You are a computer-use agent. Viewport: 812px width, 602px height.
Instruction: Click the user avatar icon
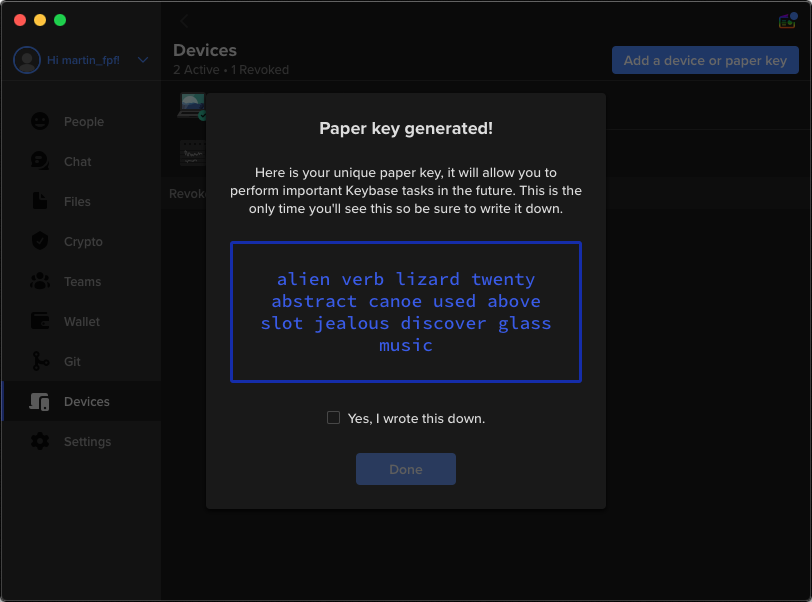pyautogui.click(x=27, y=60)
